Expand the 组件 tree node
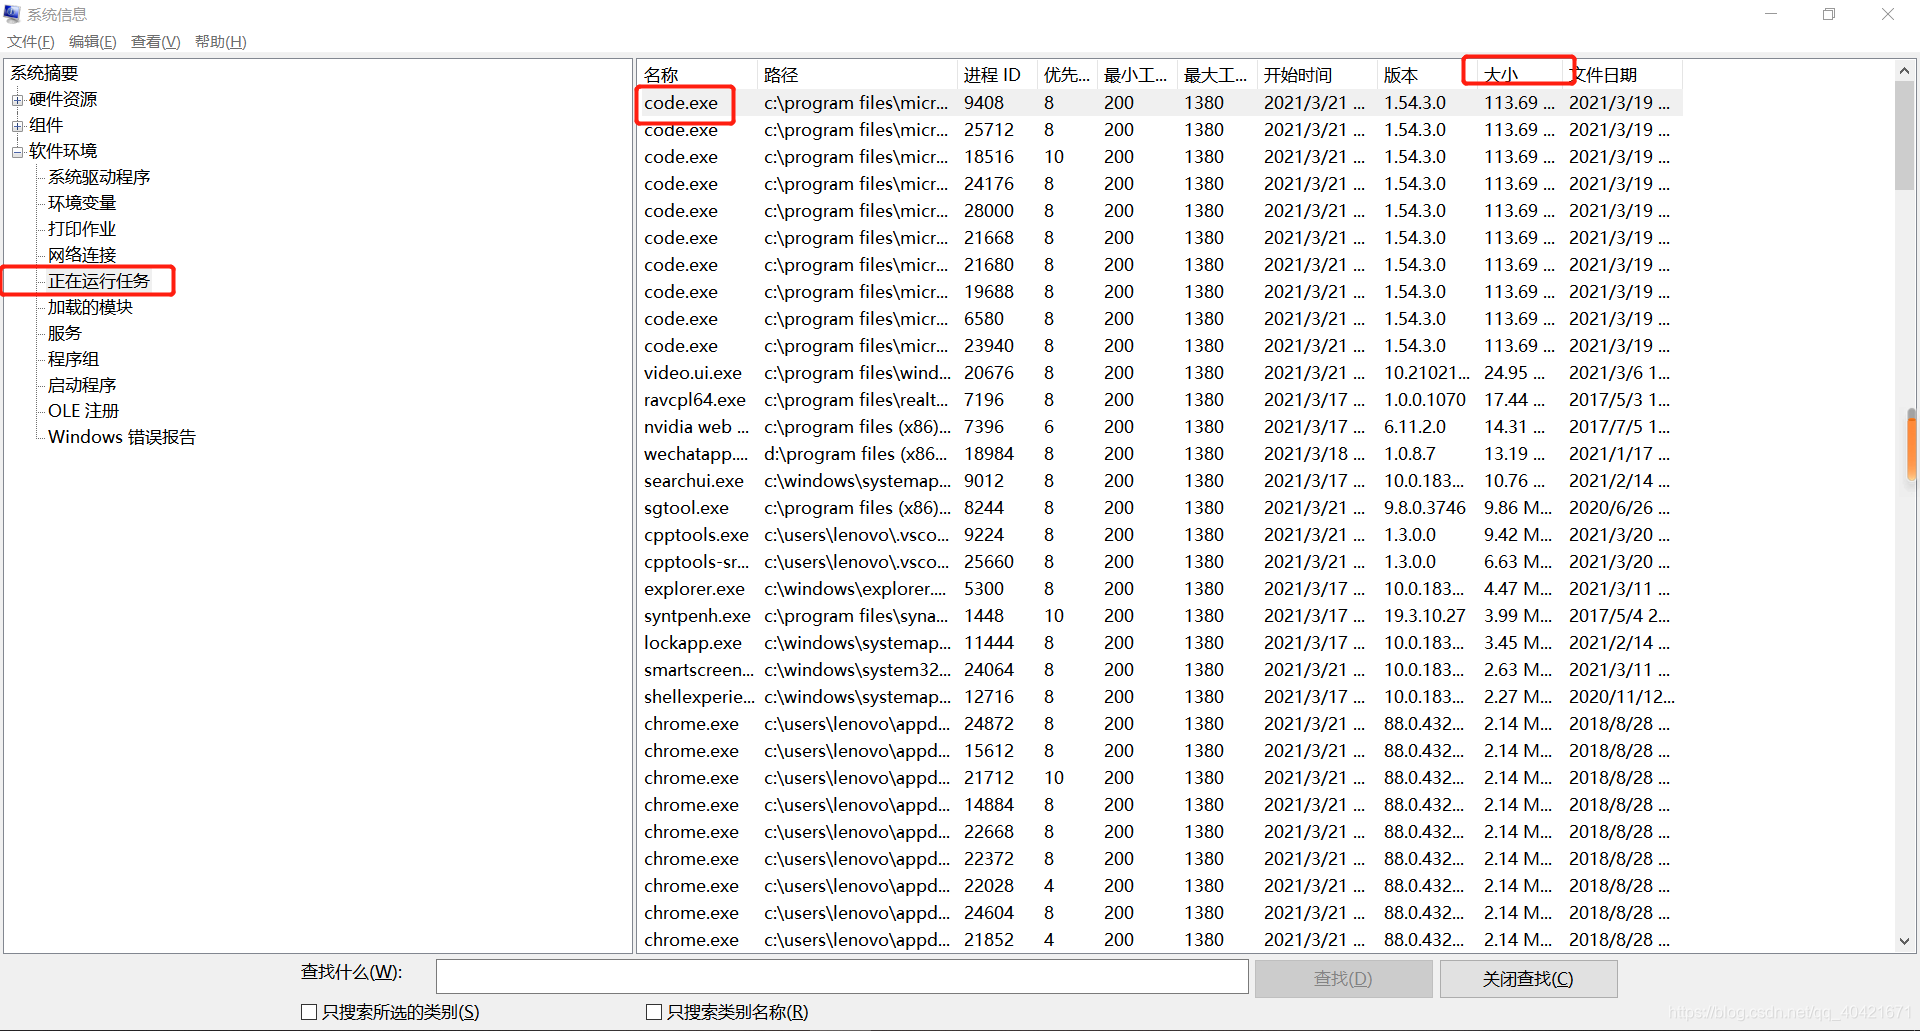The height and width of the screenshot is (1031, 1920). (x=18, y=125)
